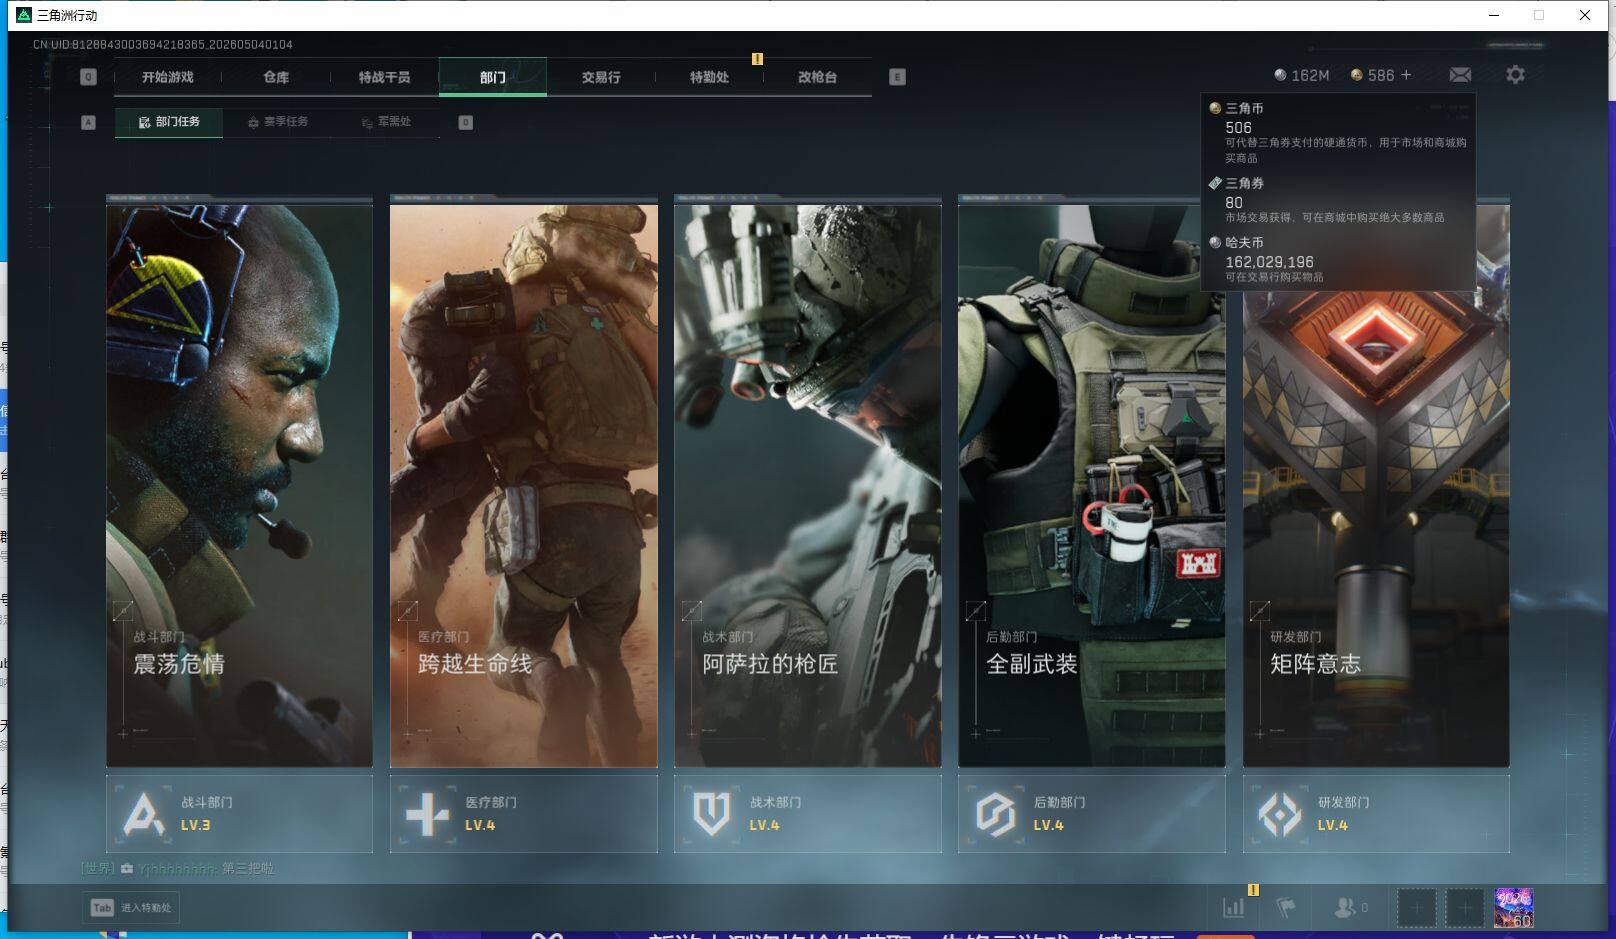Click the 586 三角币 balance
1616x939 pixels.
1372,75
